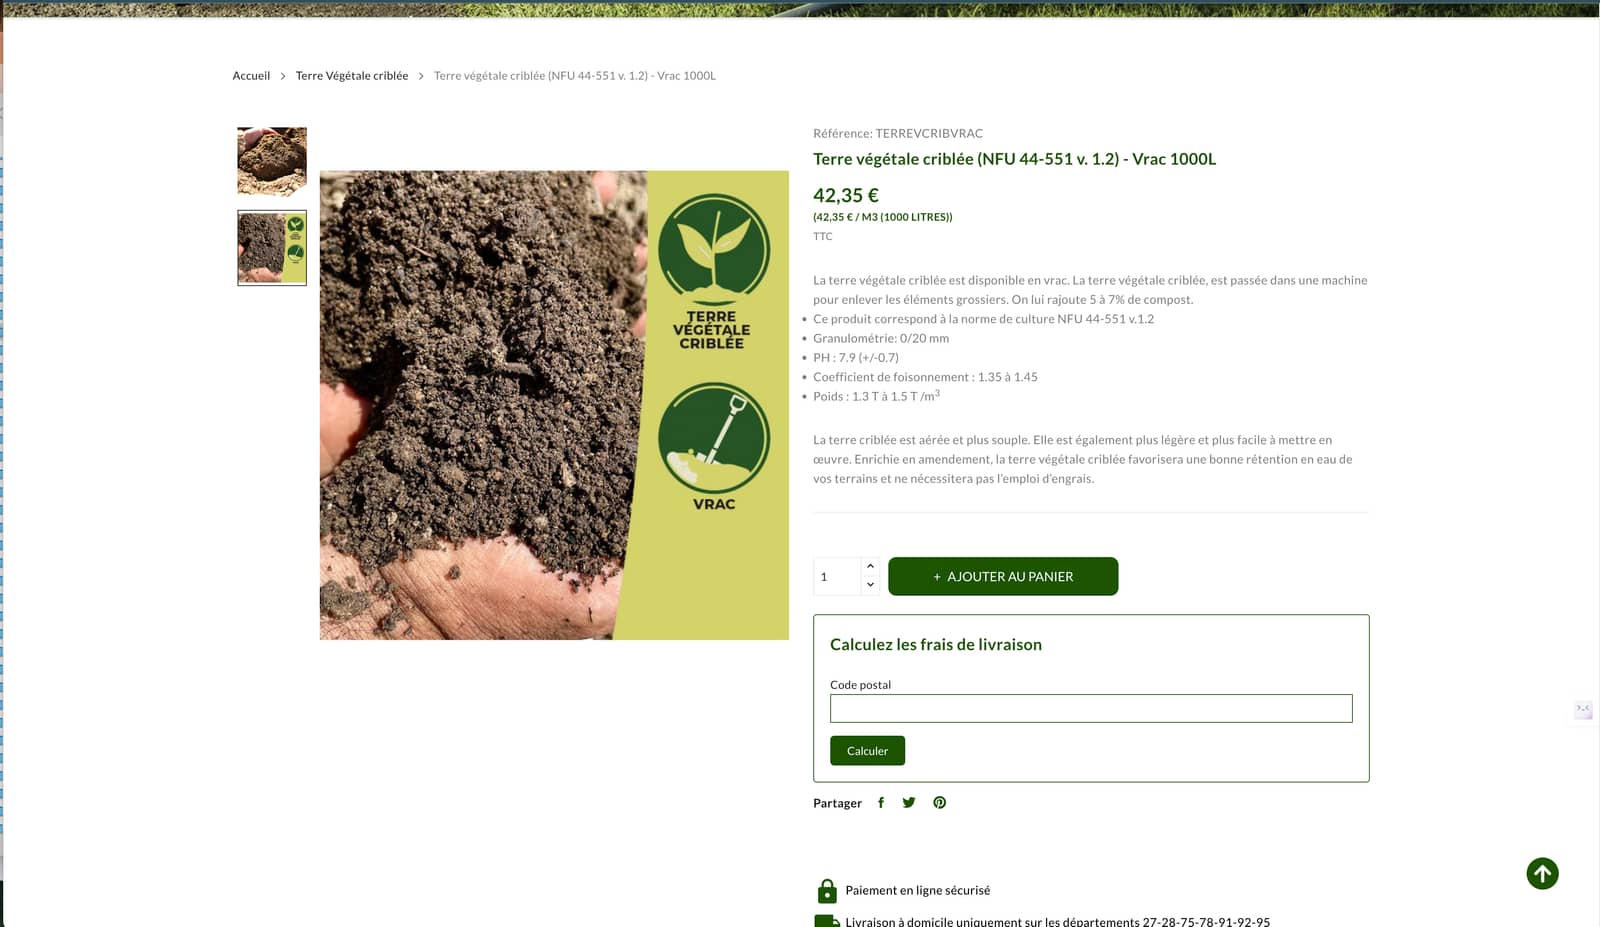
Task: Open the Accueil breadcrumb link
Action: pyautogui.click(x=251, y=76)
